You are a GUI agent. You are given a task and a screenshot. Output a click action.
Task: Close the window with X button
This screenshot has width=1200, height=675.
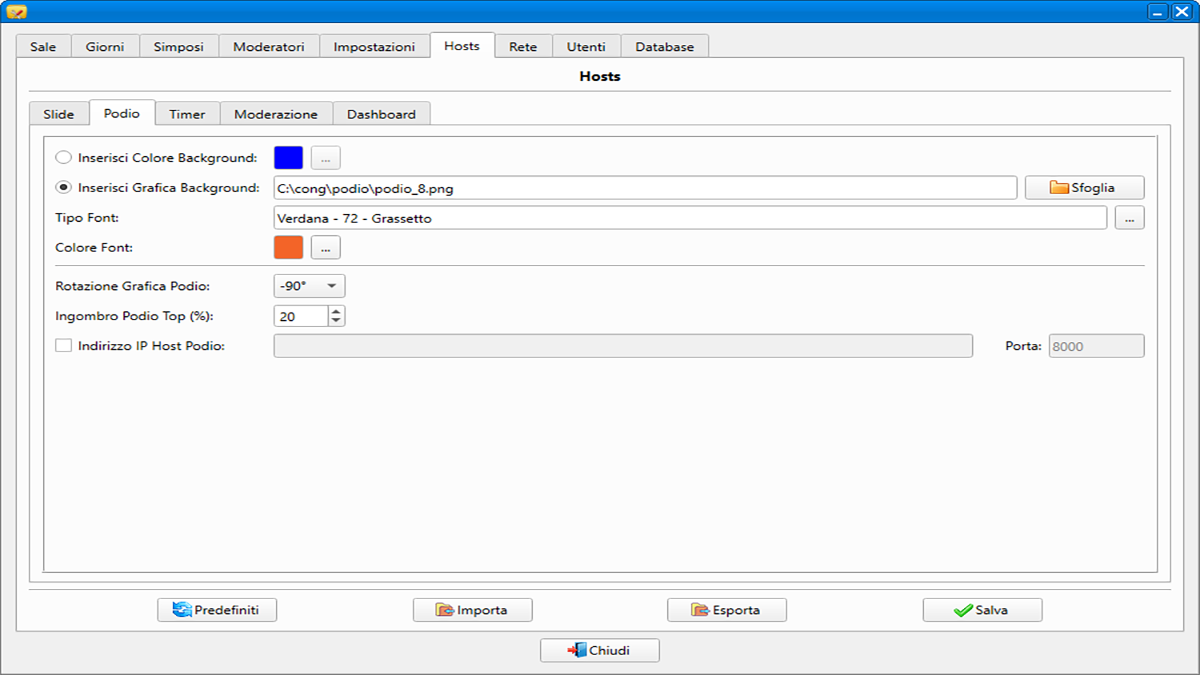(1180, 12)
